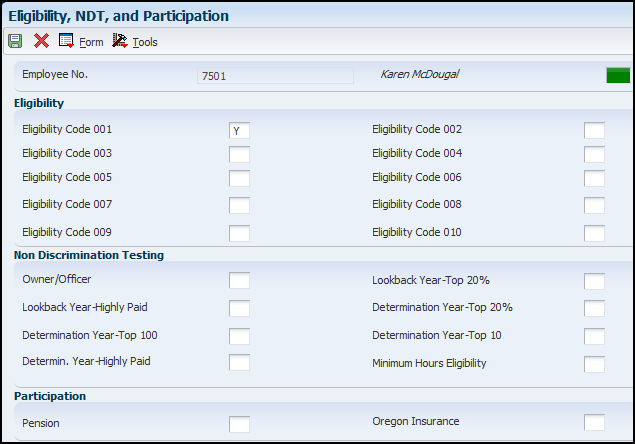Screen dimensions: 635x444
Task: Click the Determination Year-Top 100 input box
Action: coord(239,336)
